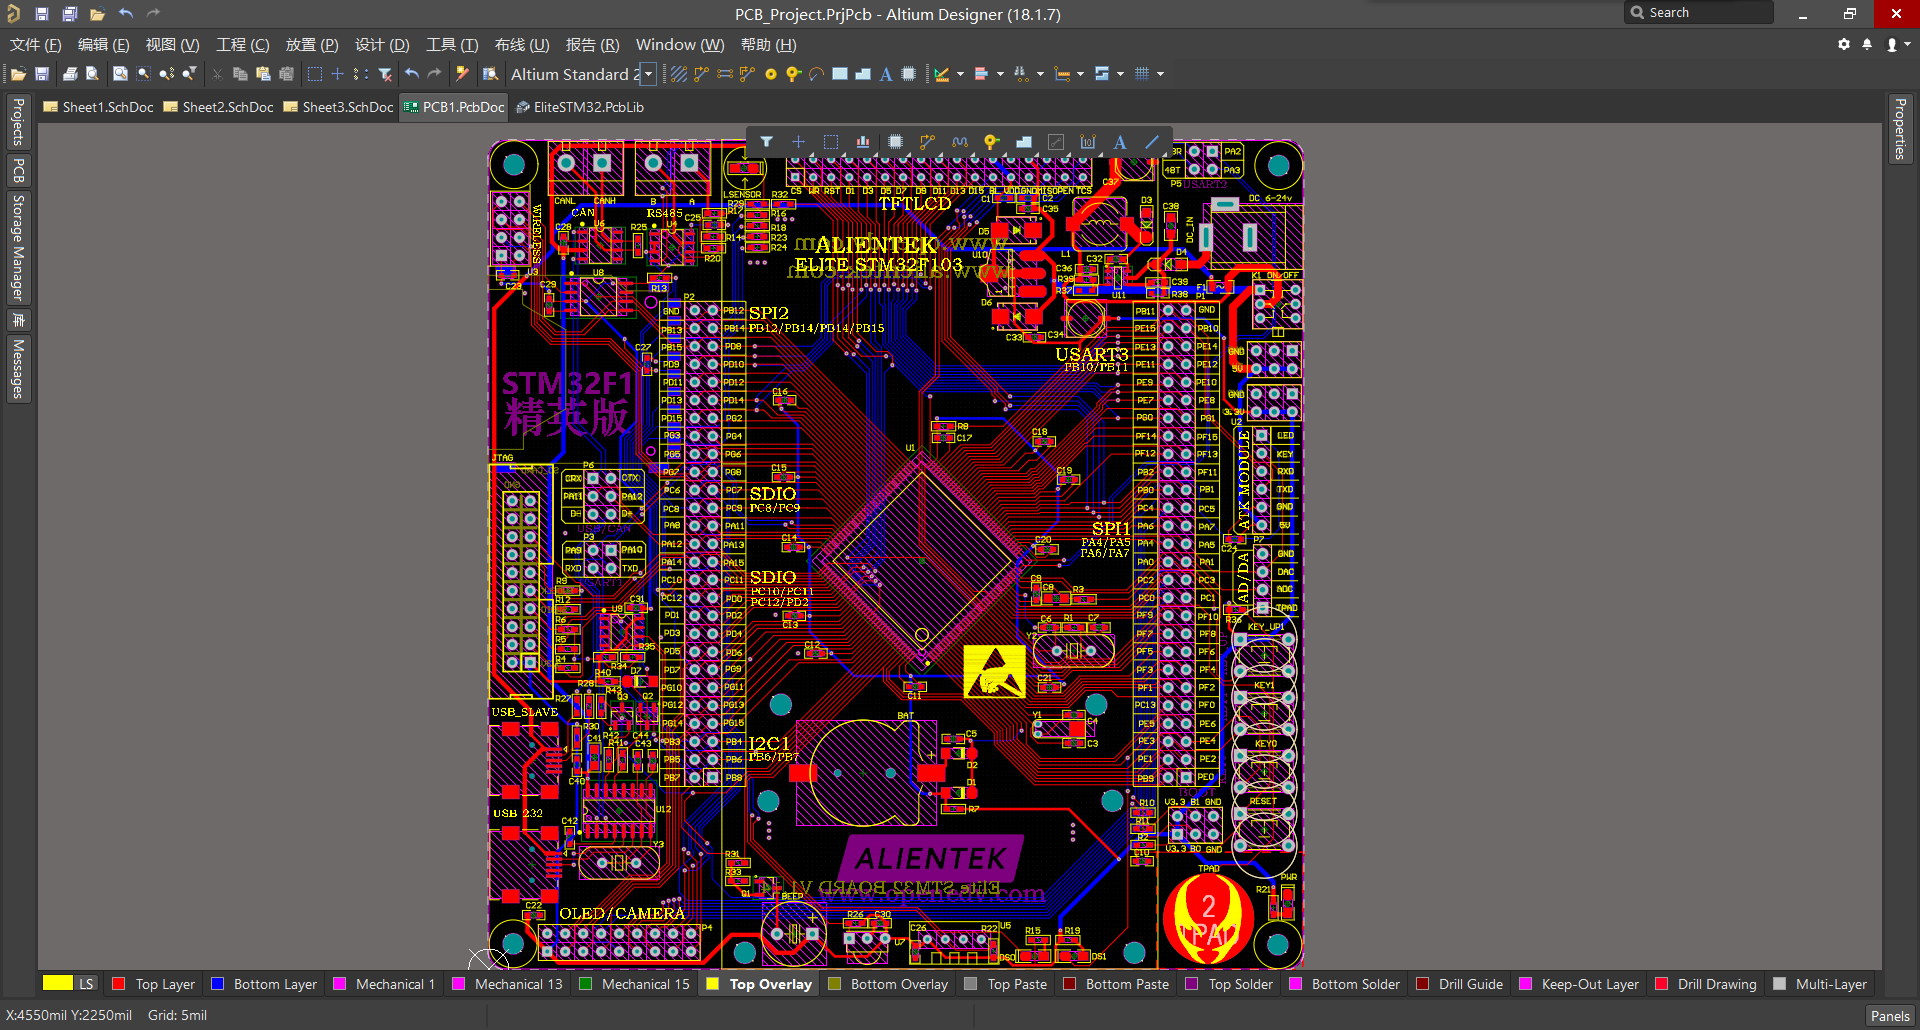The height and width of the screenshot is (1030, 1920).
Task: Click the keepout track tool icon
Action: (x=1056, y=142)
